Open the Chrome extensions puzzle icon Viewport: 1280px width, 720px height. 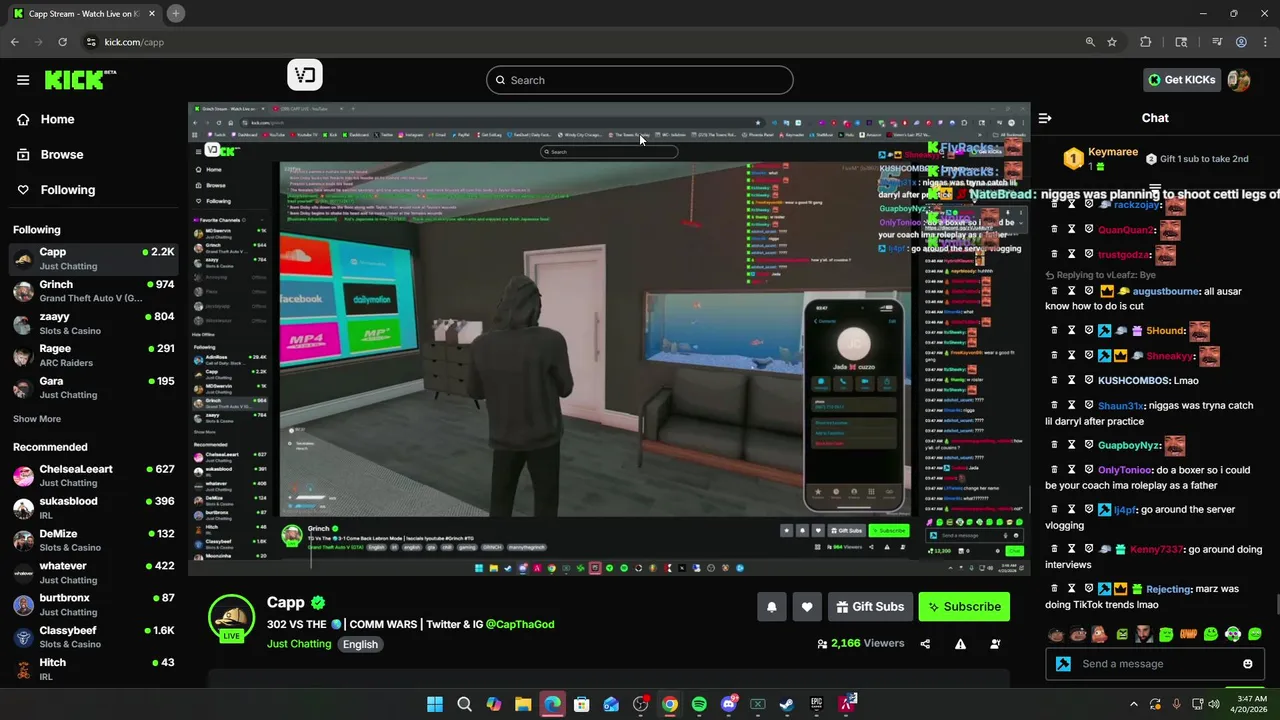coord(1146,42)
